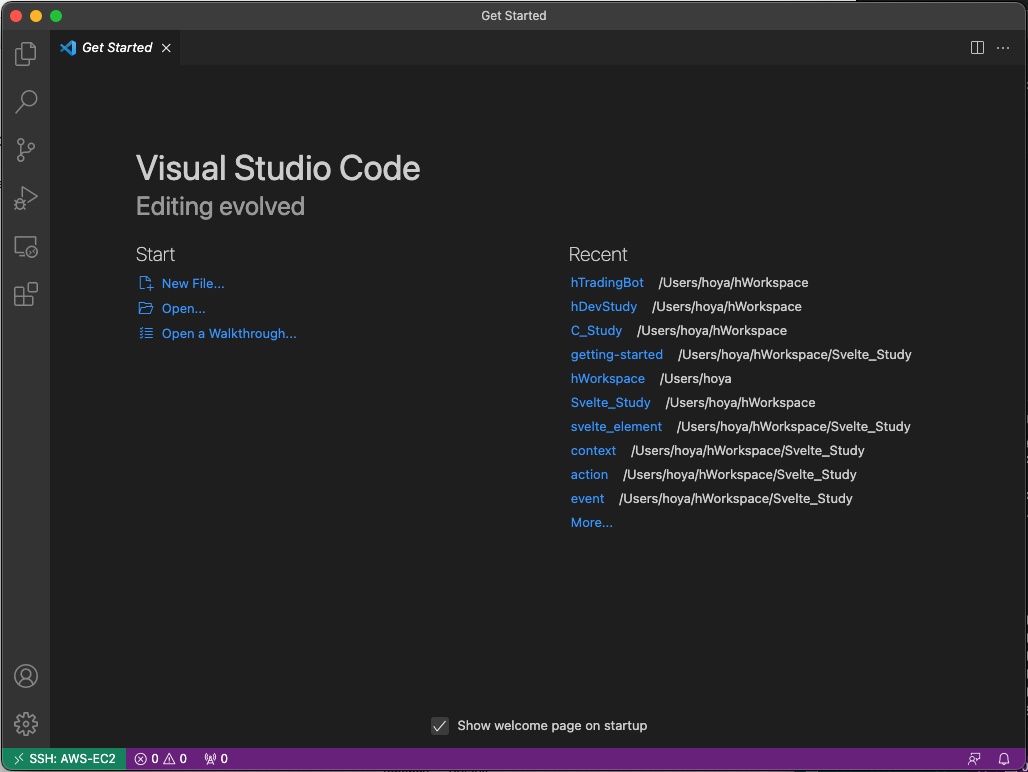Open the Run and Debug view icon
The image size is (1028, 772).
tap(26, 198)
